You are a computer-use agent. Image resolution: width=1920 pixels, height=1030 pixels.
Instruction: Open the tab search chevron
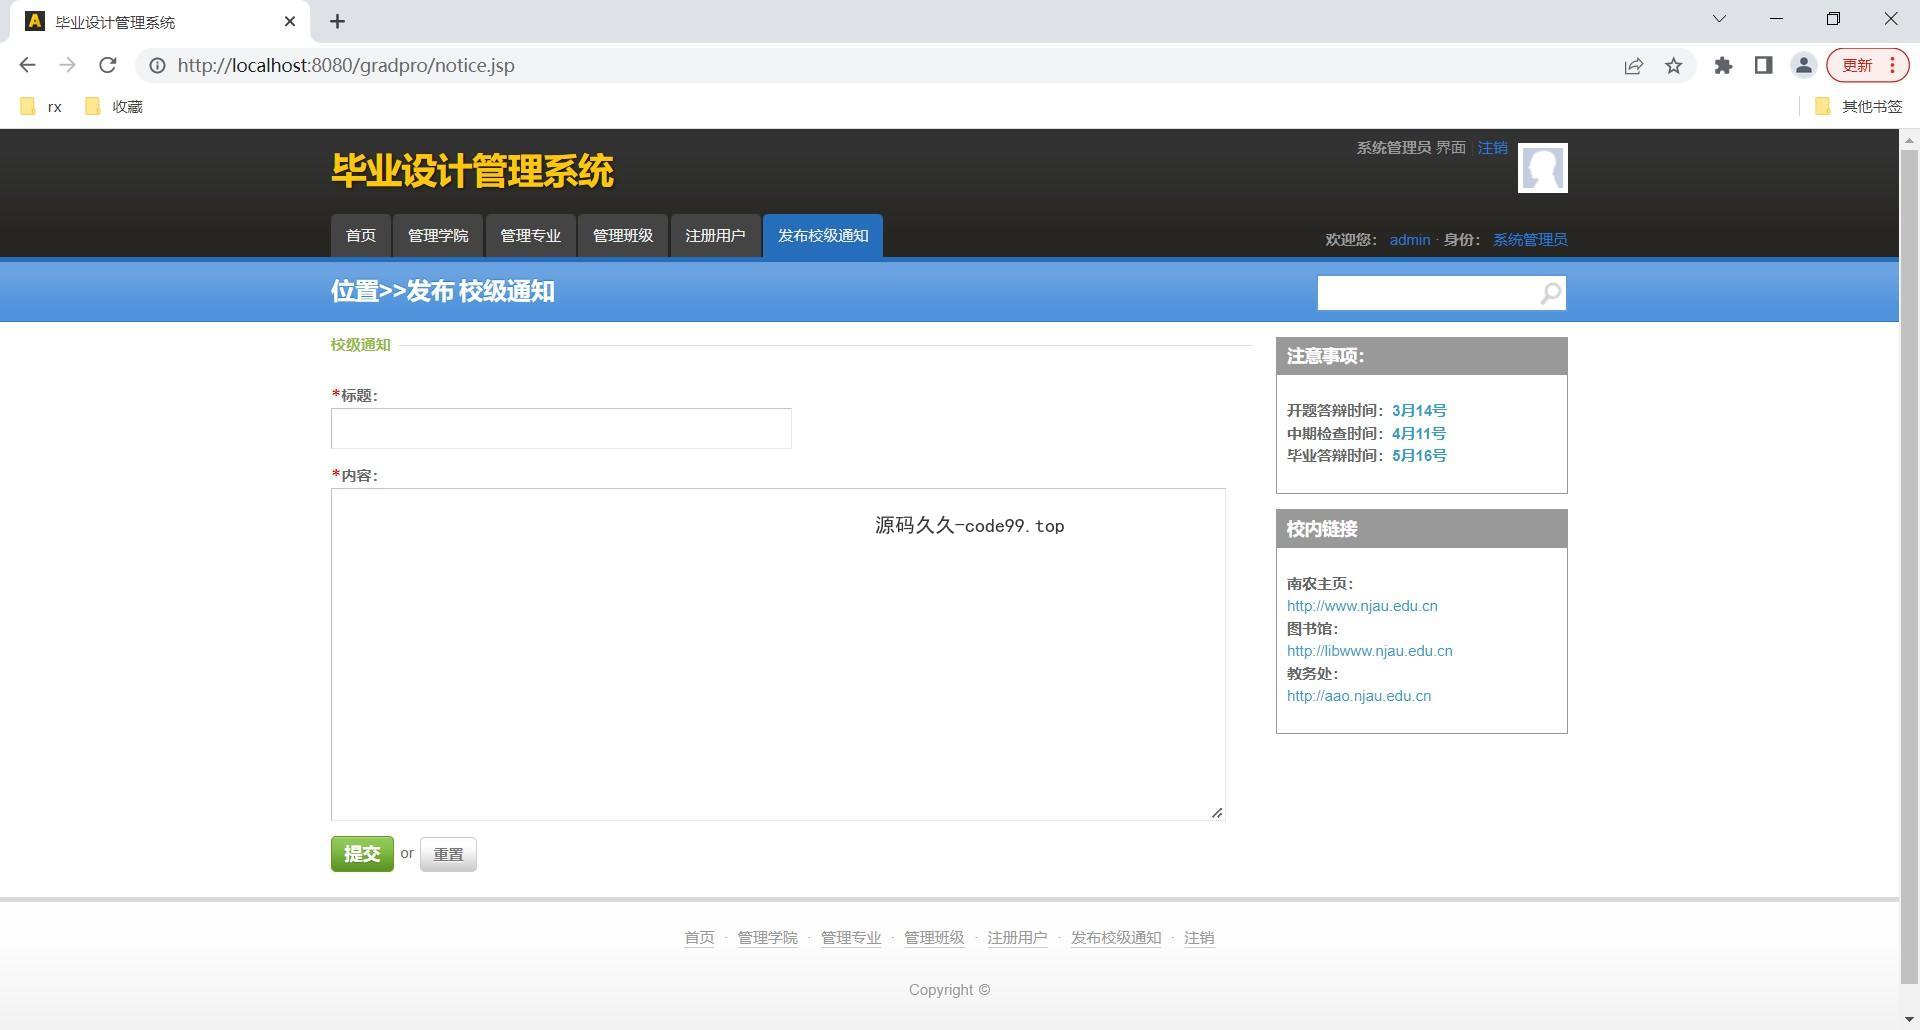1719,19
